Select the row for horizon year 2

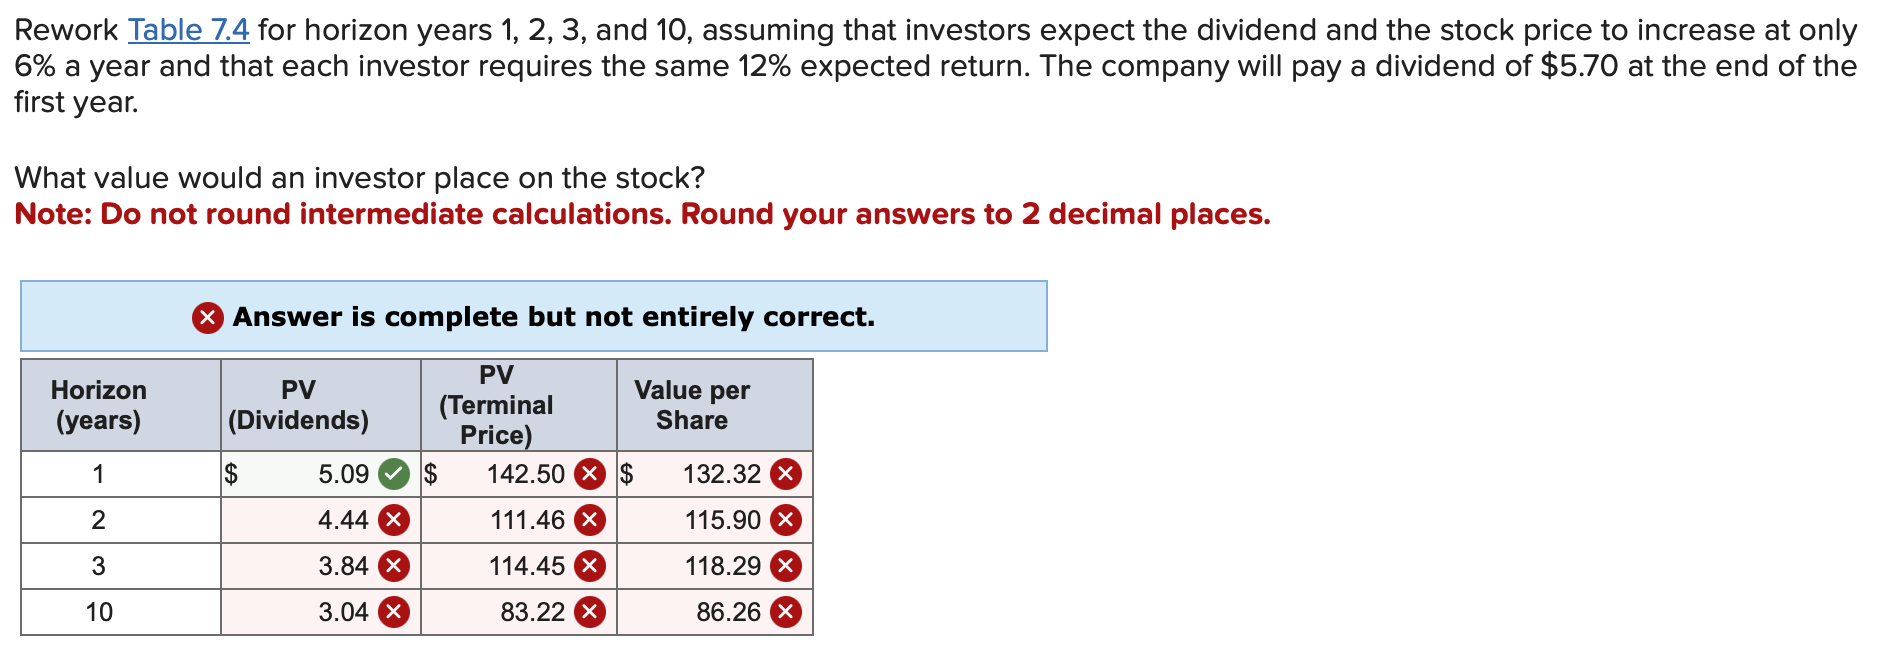(98, 519)
